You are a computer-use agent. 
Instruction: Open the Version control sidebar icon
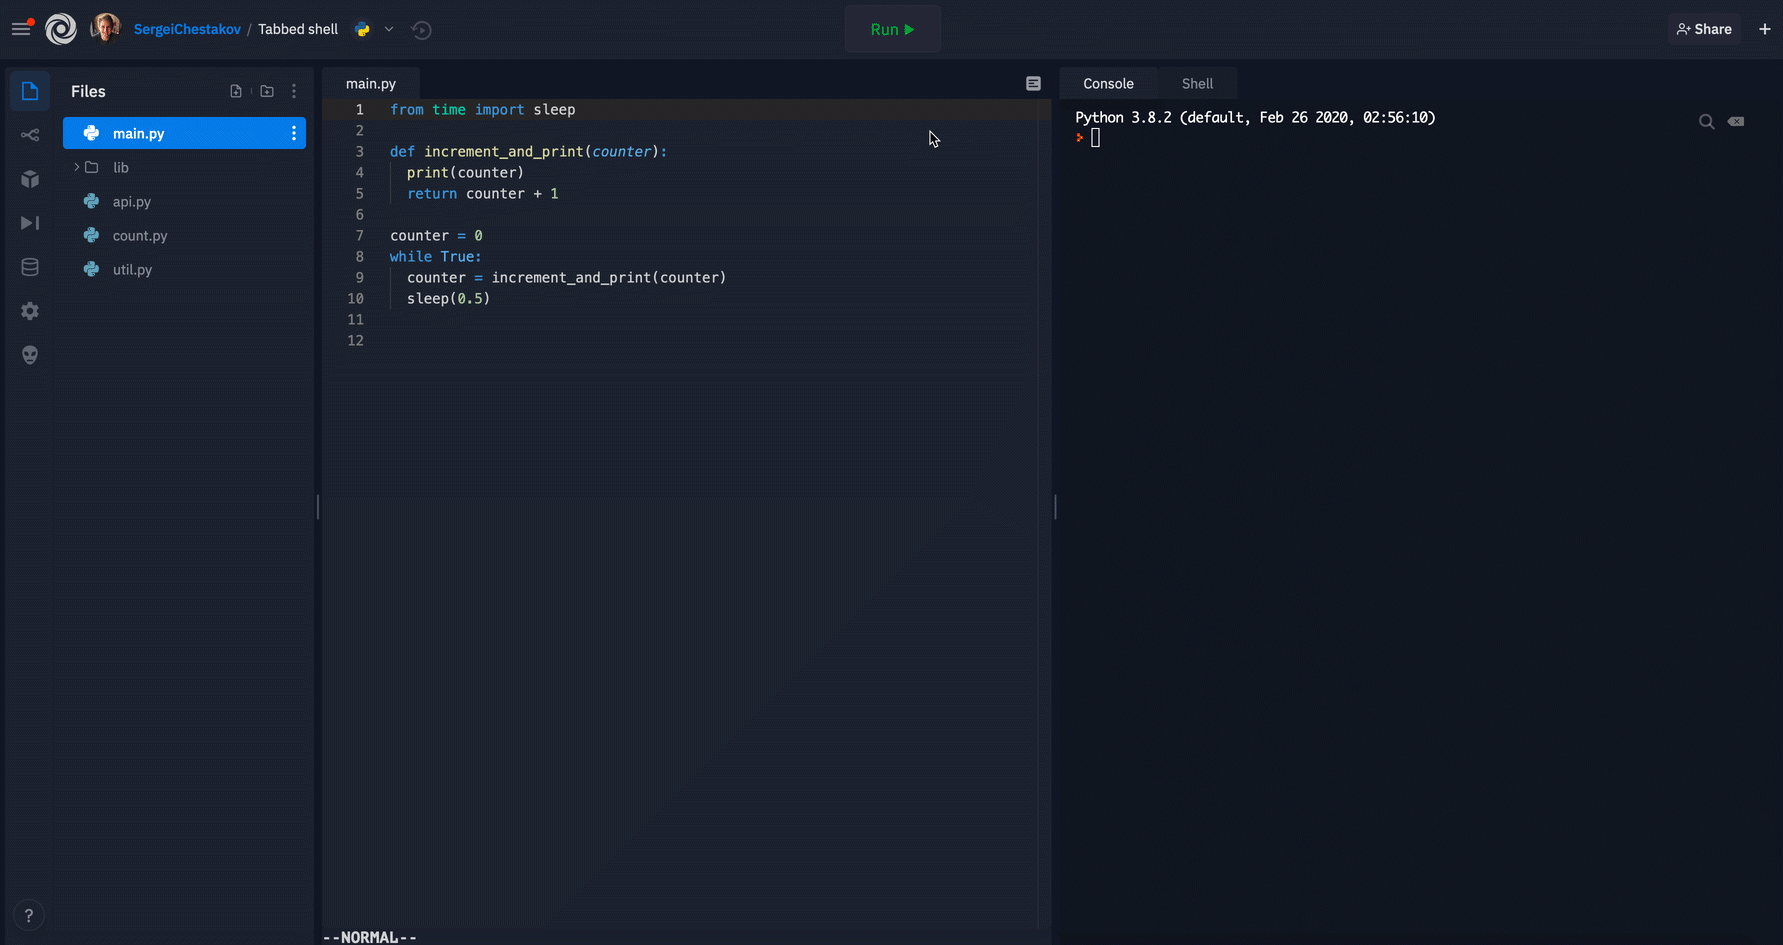(x=30, y=135)
